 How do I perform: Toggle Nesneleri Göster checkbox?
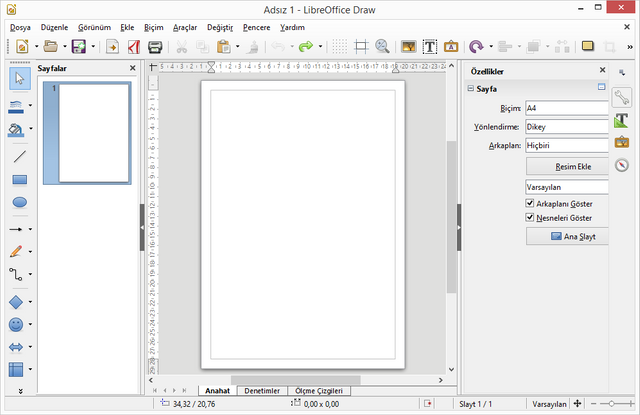pos(530,217)
